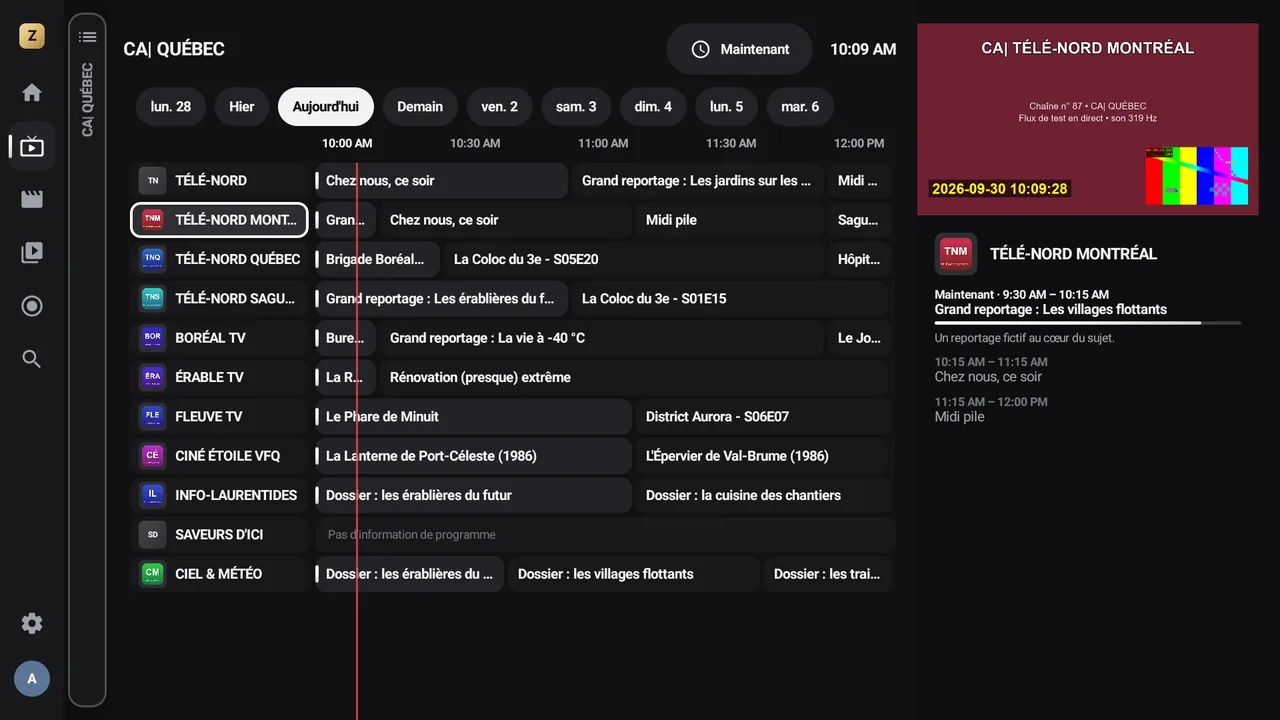Viewport: 1280px width, 720px height.
Task: Open Search from the sidebar
Action: (x=32, y=359)
